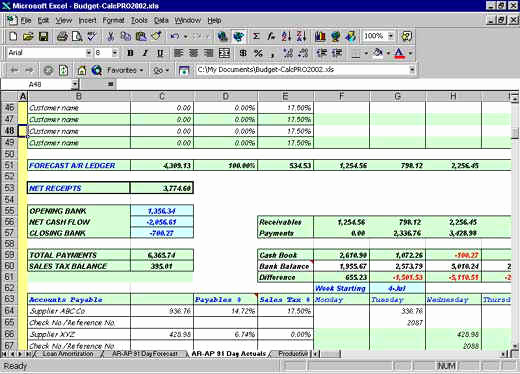Sort ascending A to Z
Screen dimensions: 520x374
(286, 36)
